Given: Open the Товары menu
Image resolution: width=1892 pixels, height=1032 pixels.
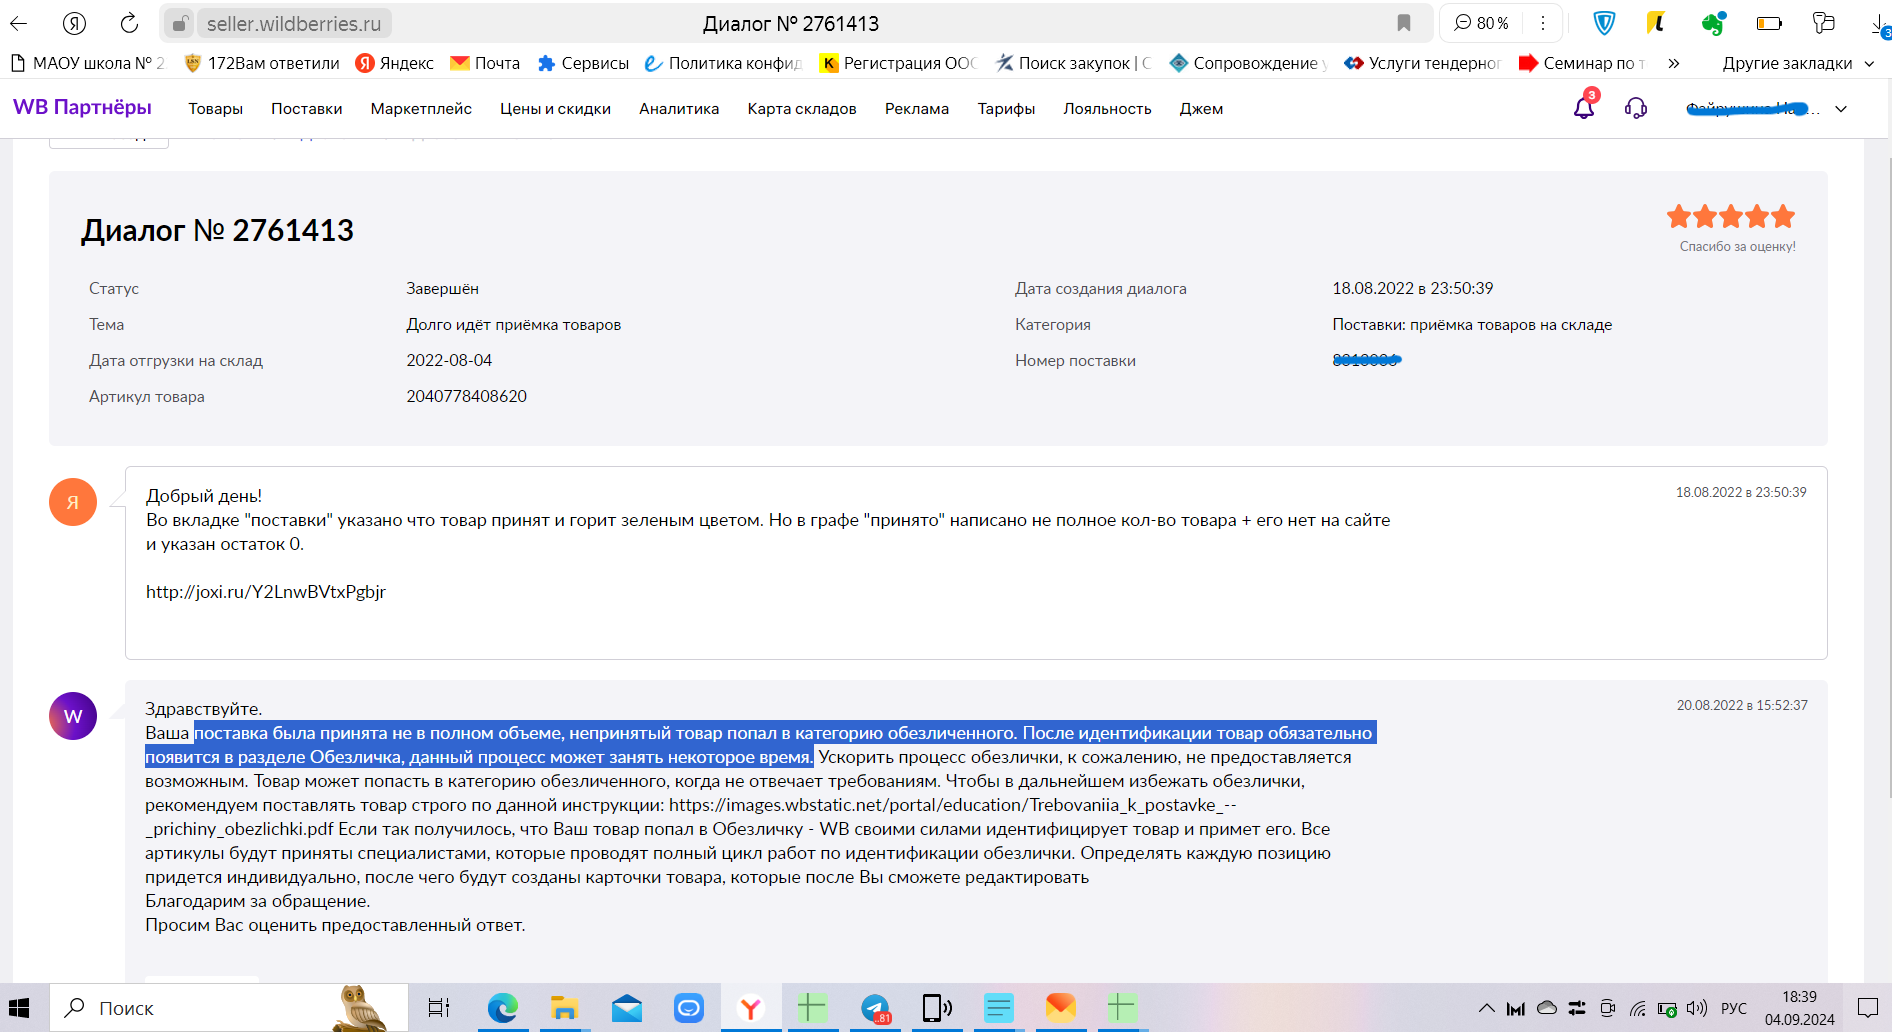Looking at the screenshot, I should click(215, 109).
